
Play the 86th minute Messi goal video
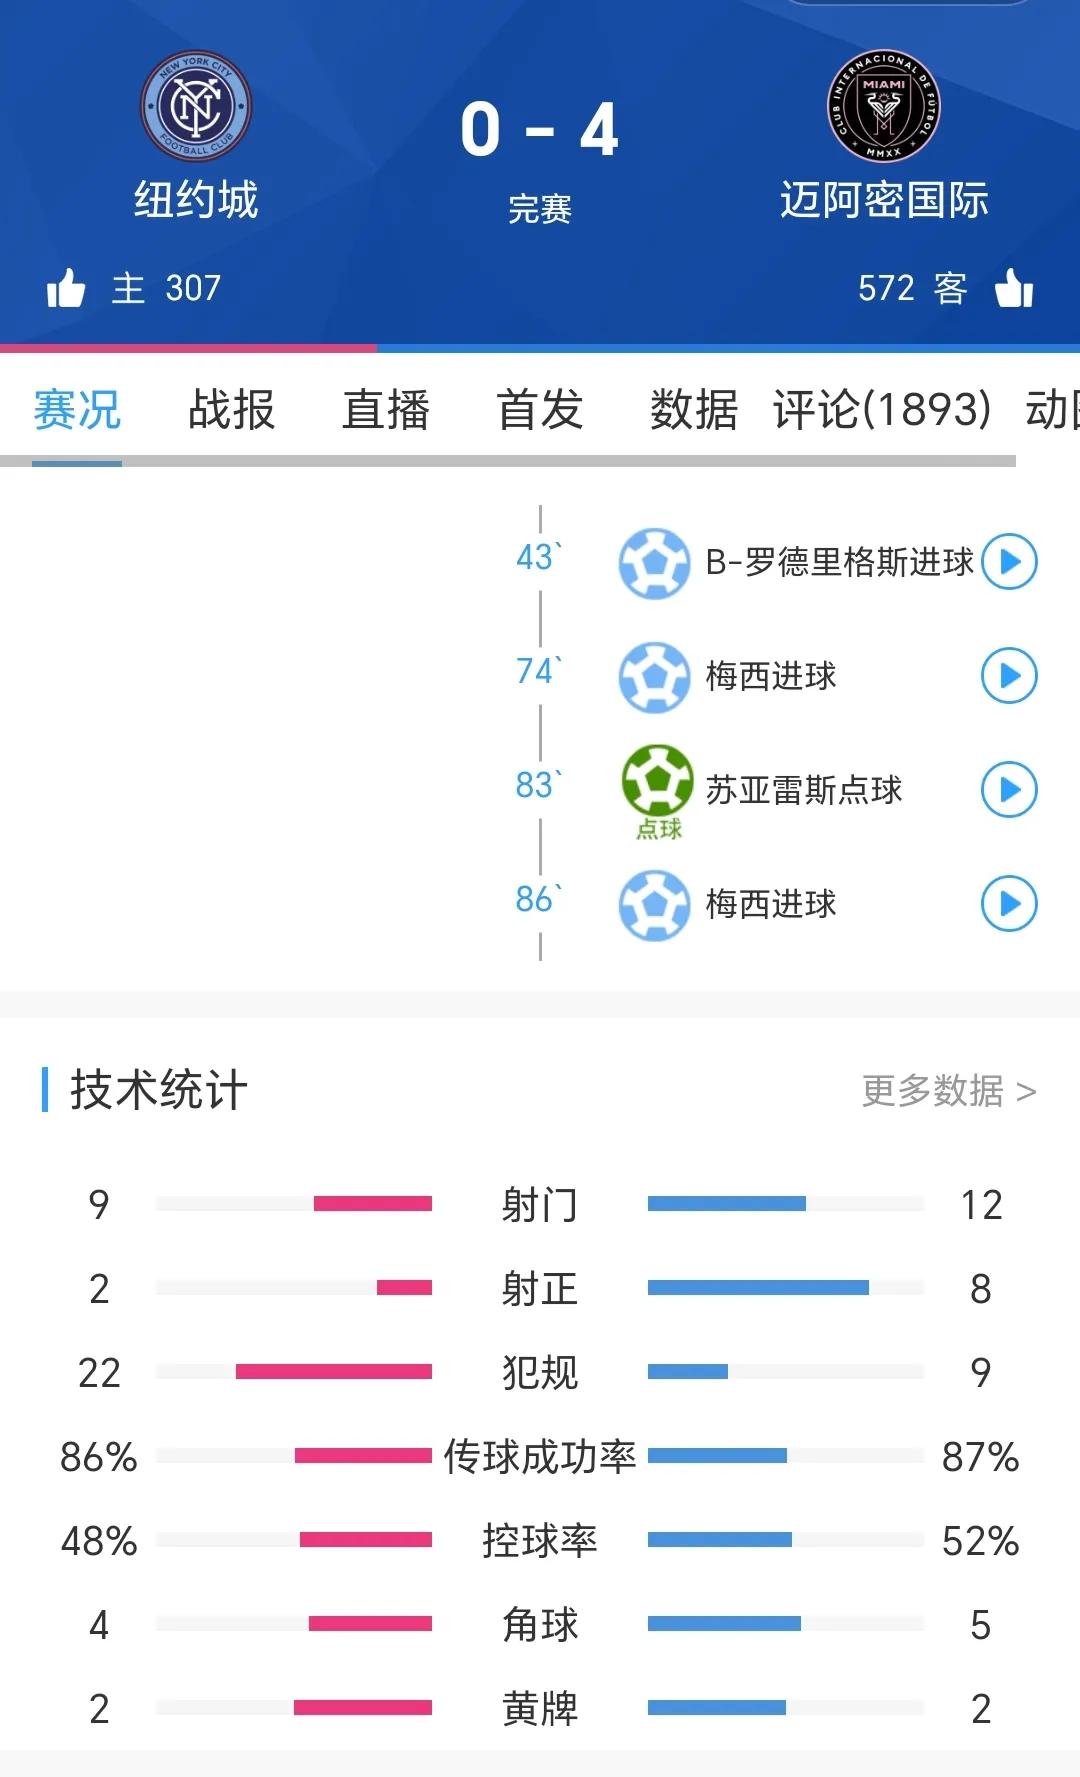[1009, 904]
